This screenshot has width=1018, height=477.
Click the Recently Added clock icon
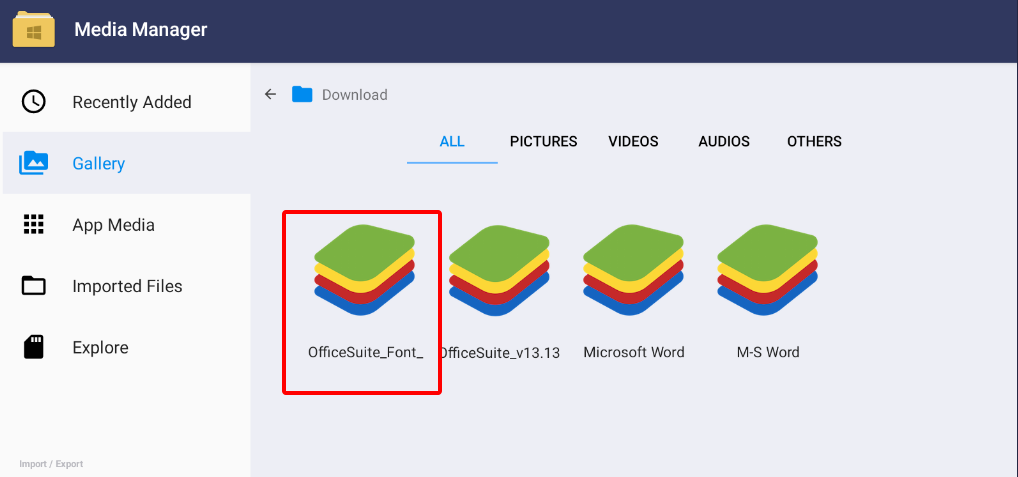[x=34, y=102]
